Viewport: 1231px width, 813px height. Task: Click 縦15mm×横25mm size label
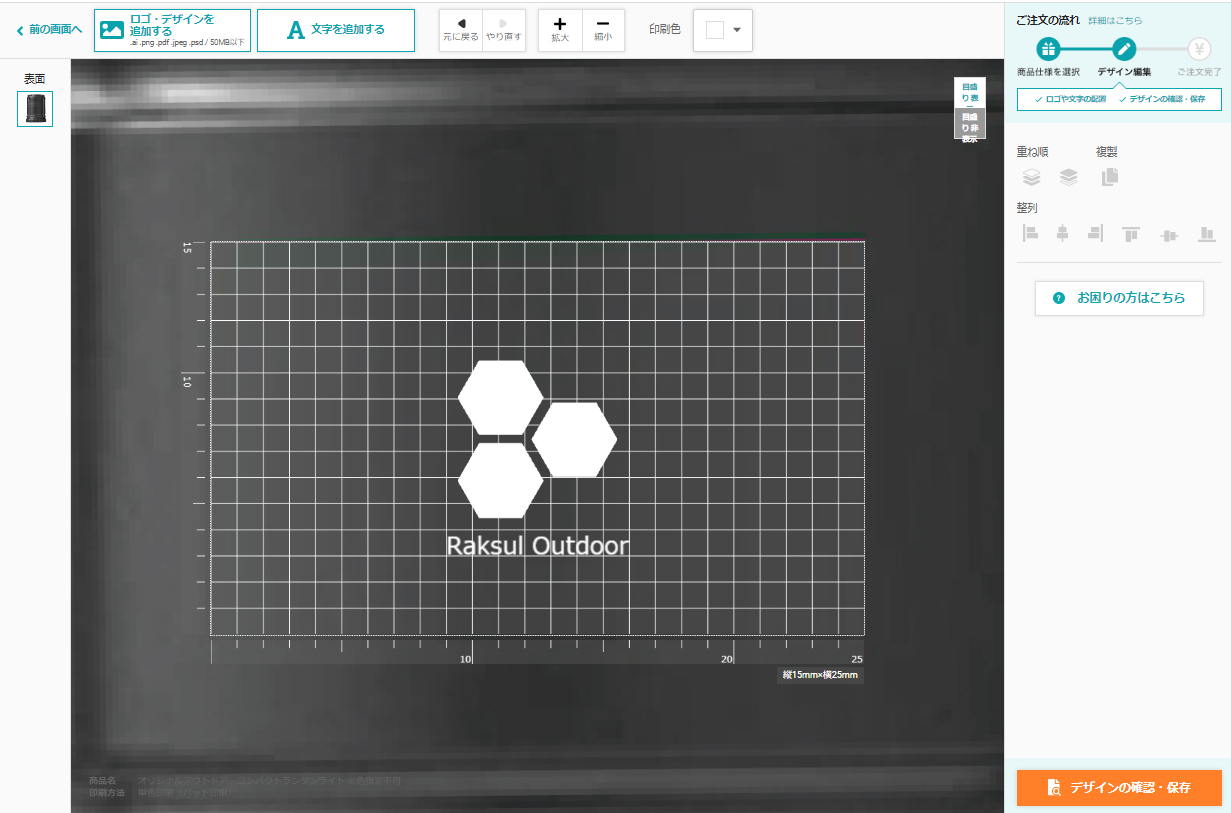820,675
